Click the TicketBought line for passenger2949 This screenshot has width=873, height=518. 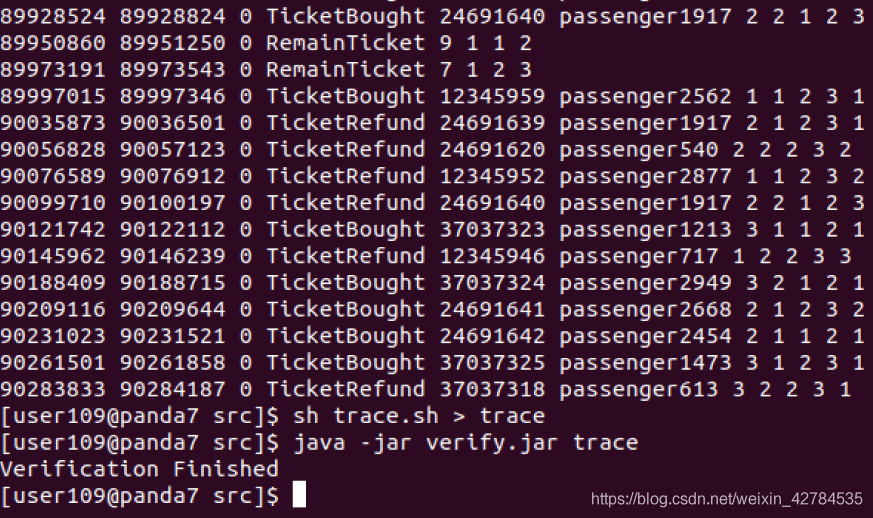433,282
